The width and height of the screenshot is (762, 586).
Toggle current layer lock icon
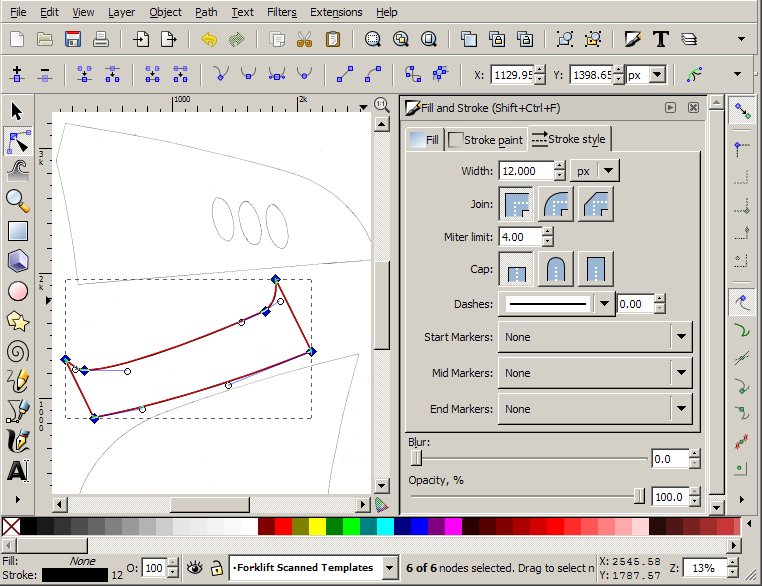[215, 568]
